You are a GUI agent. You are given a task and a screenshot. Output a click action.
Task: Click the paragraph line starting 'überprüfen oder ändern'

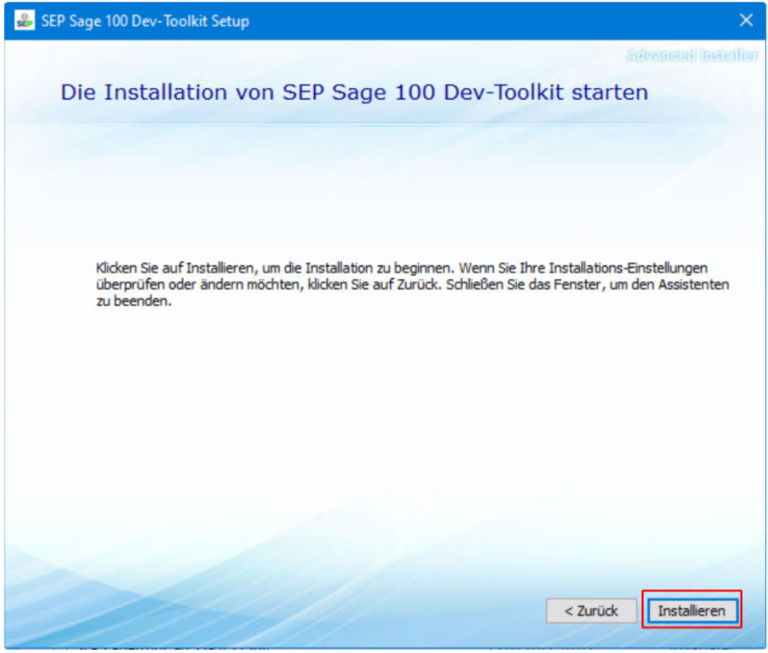tap(412, 285)
